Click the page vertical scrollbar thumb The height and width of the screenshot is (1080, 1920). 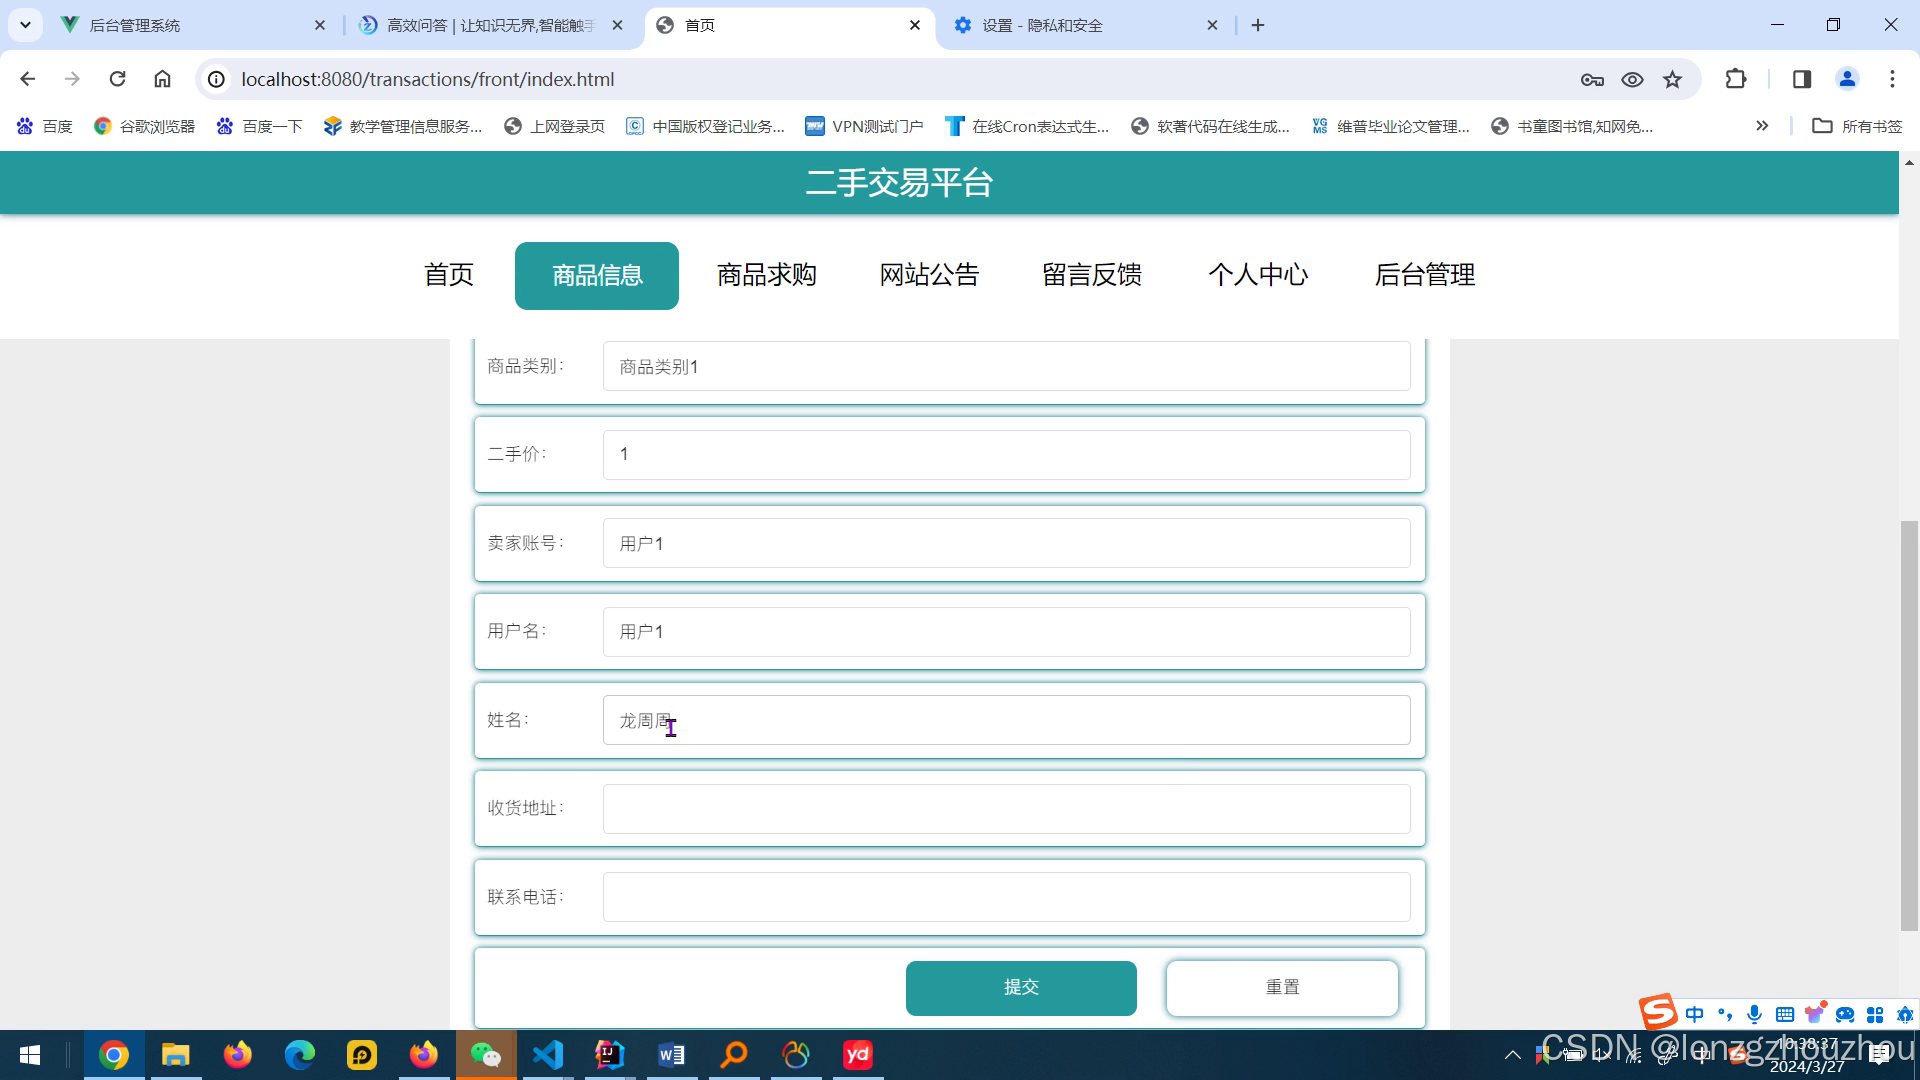click(1909, 725)
